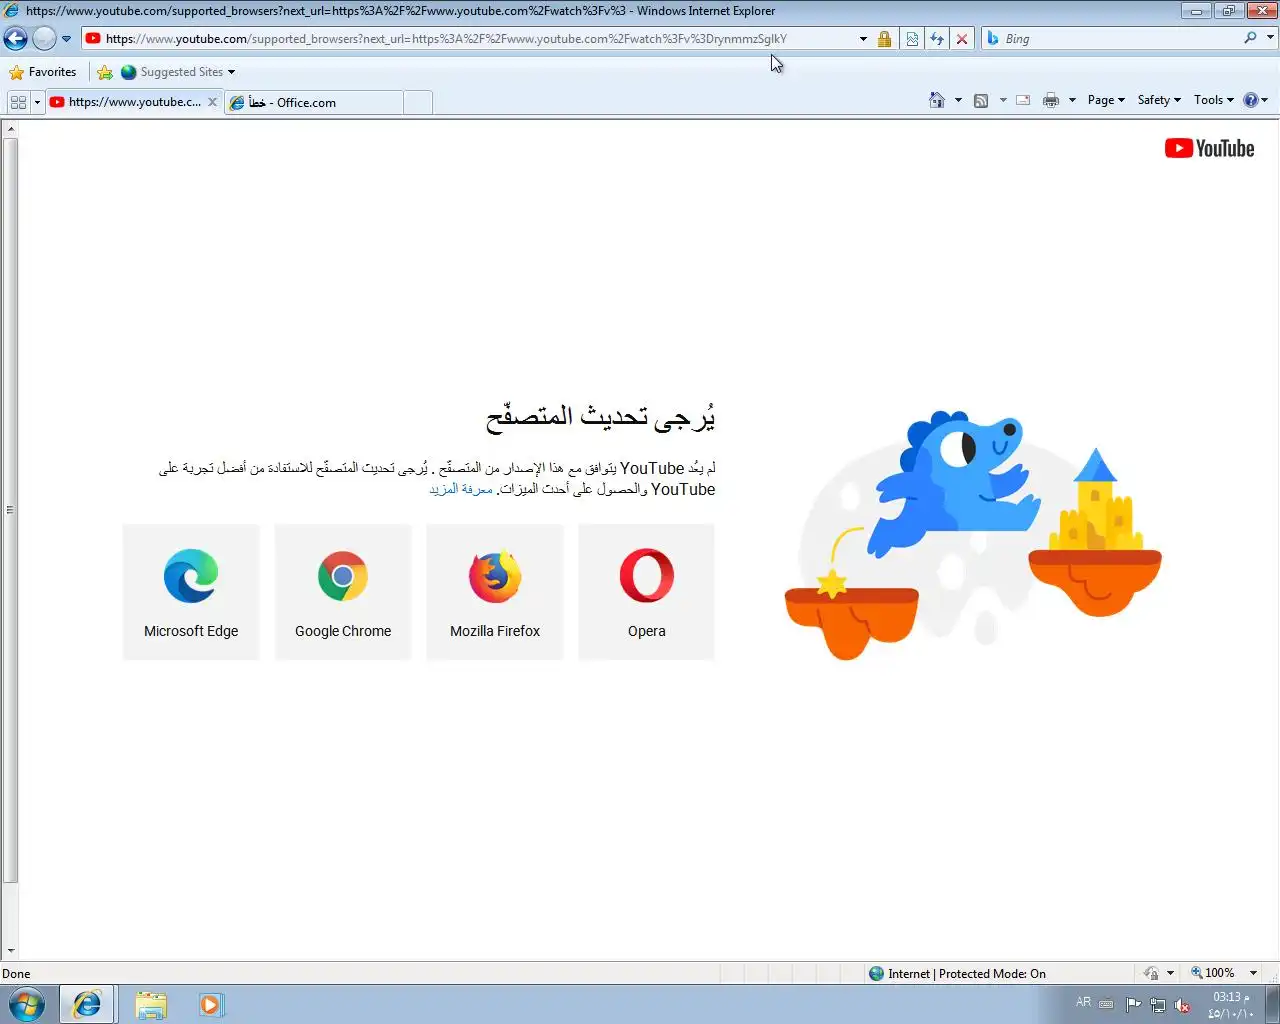Click the network tray icon
The width and height of the screenshot is (1280, 1024).
tap(1157, 1005)
